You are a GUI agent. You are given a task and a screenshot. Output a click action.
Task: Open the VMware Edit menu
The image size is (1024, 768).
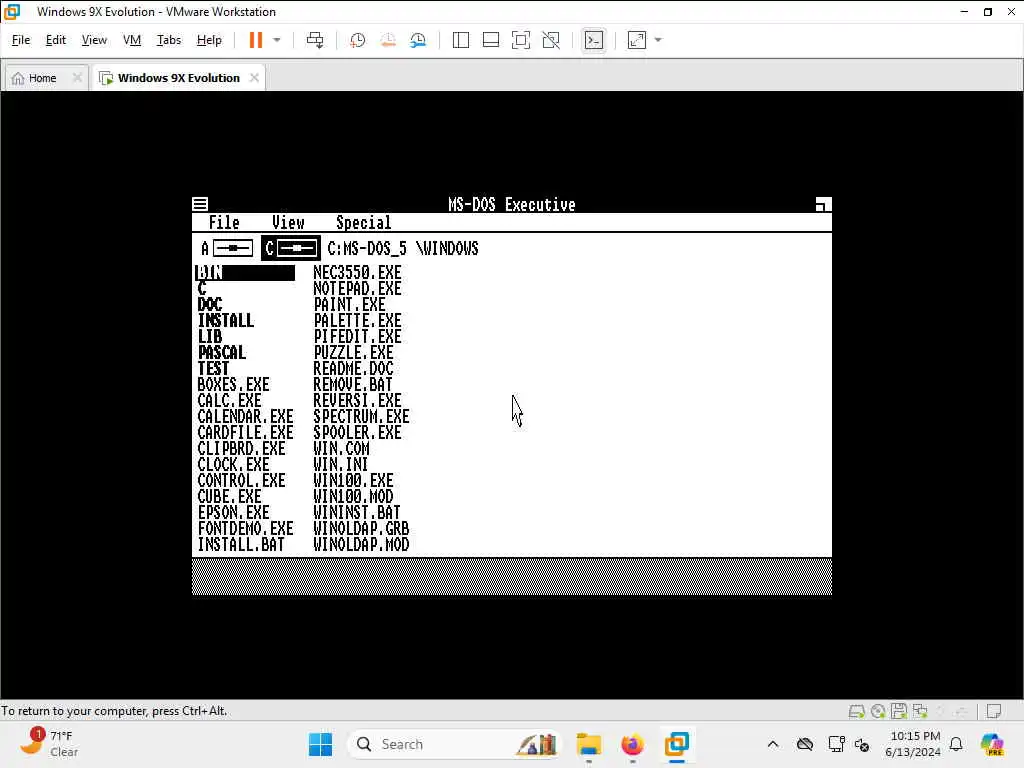click(56, 40)
